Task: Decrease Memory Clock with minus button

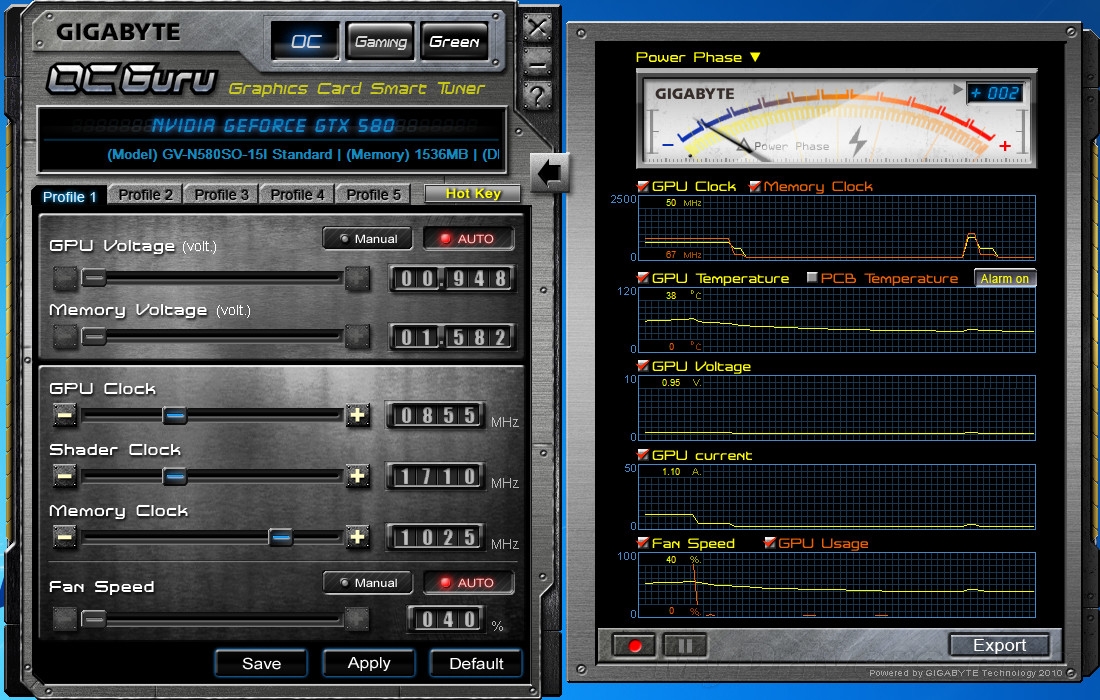Action: (x=65, y=537)
